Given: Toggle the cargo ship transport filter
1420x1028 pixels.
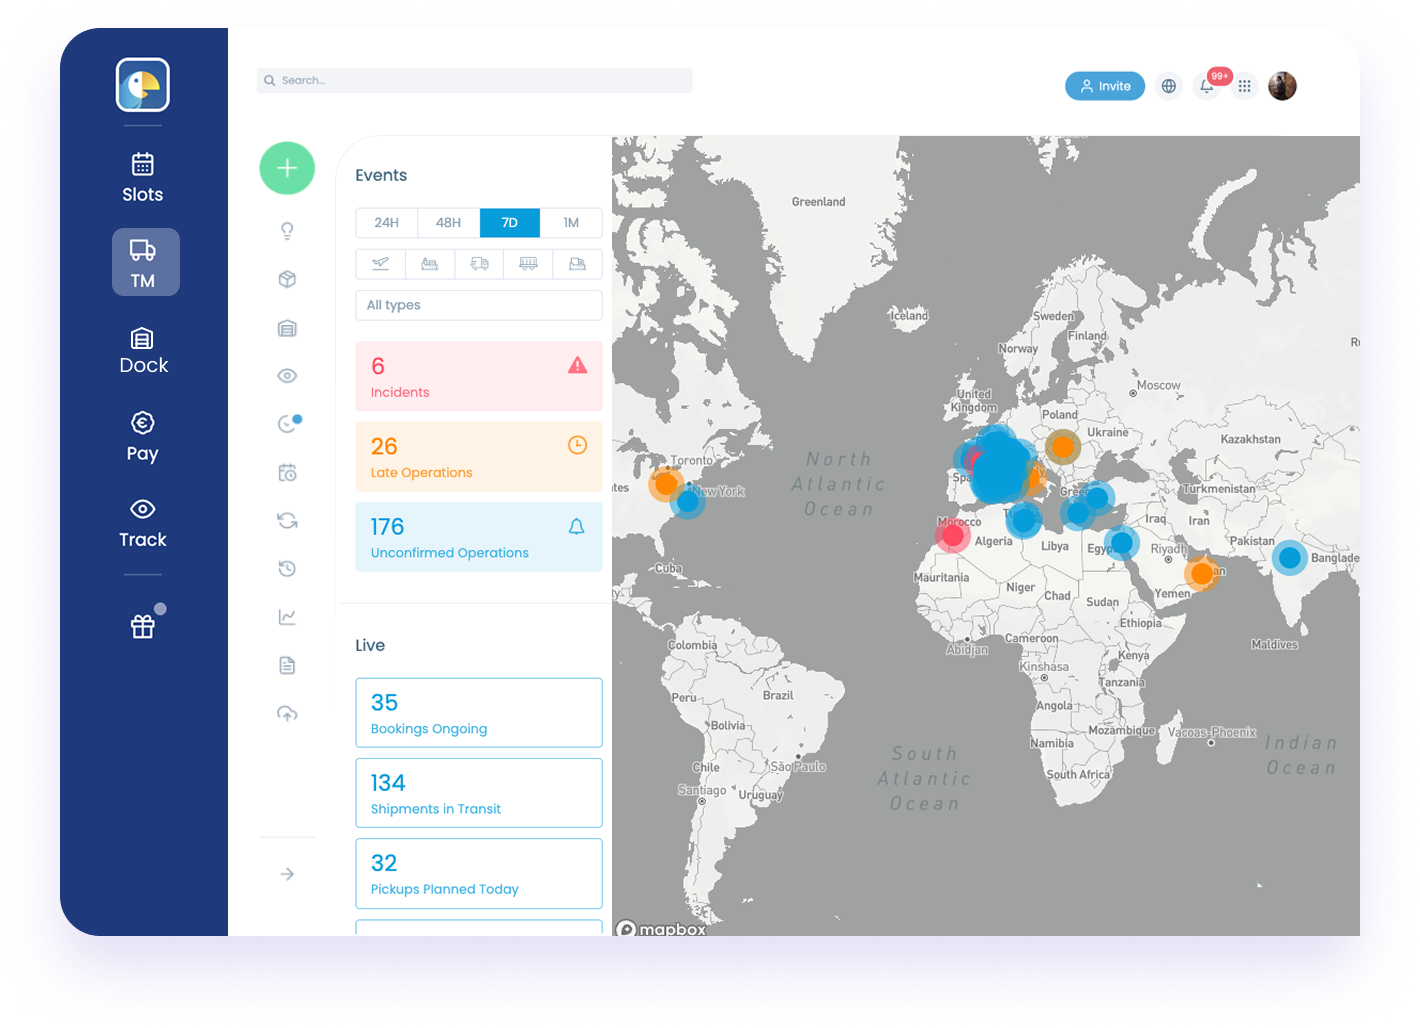Looking at the screenshot, I should click(x=430, y=264).
